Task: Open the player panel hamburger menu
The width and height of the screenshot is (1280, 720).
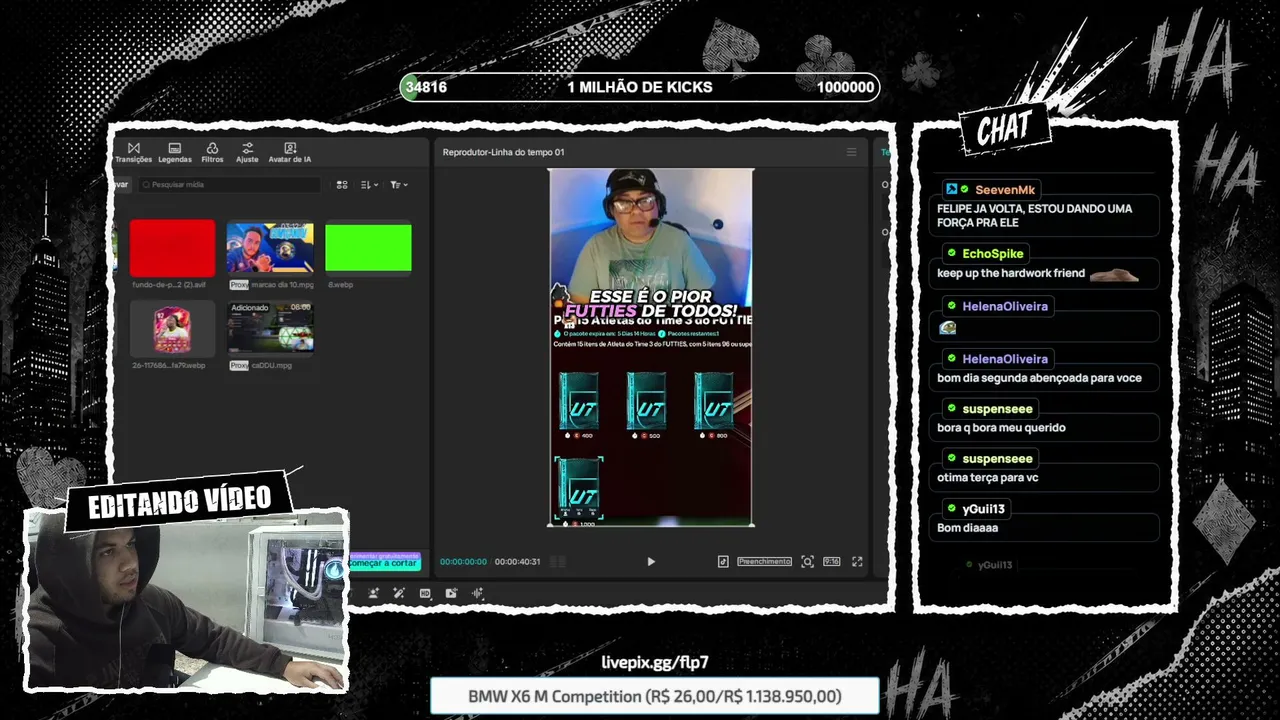Action: coord(851,152)
